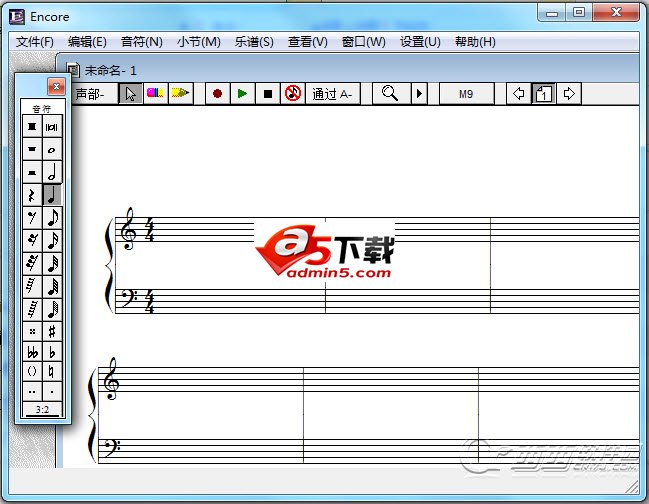Pick the whole note in palette

(52, 149)
